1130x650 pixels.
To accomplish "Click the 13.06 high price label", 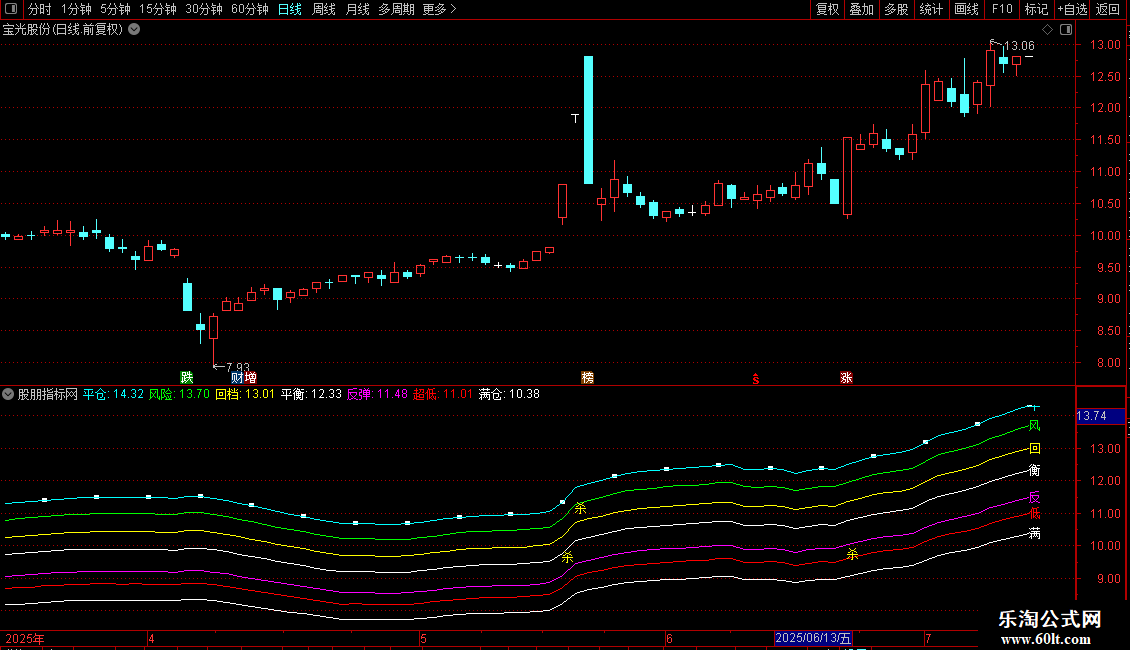I will [1019, 45].
